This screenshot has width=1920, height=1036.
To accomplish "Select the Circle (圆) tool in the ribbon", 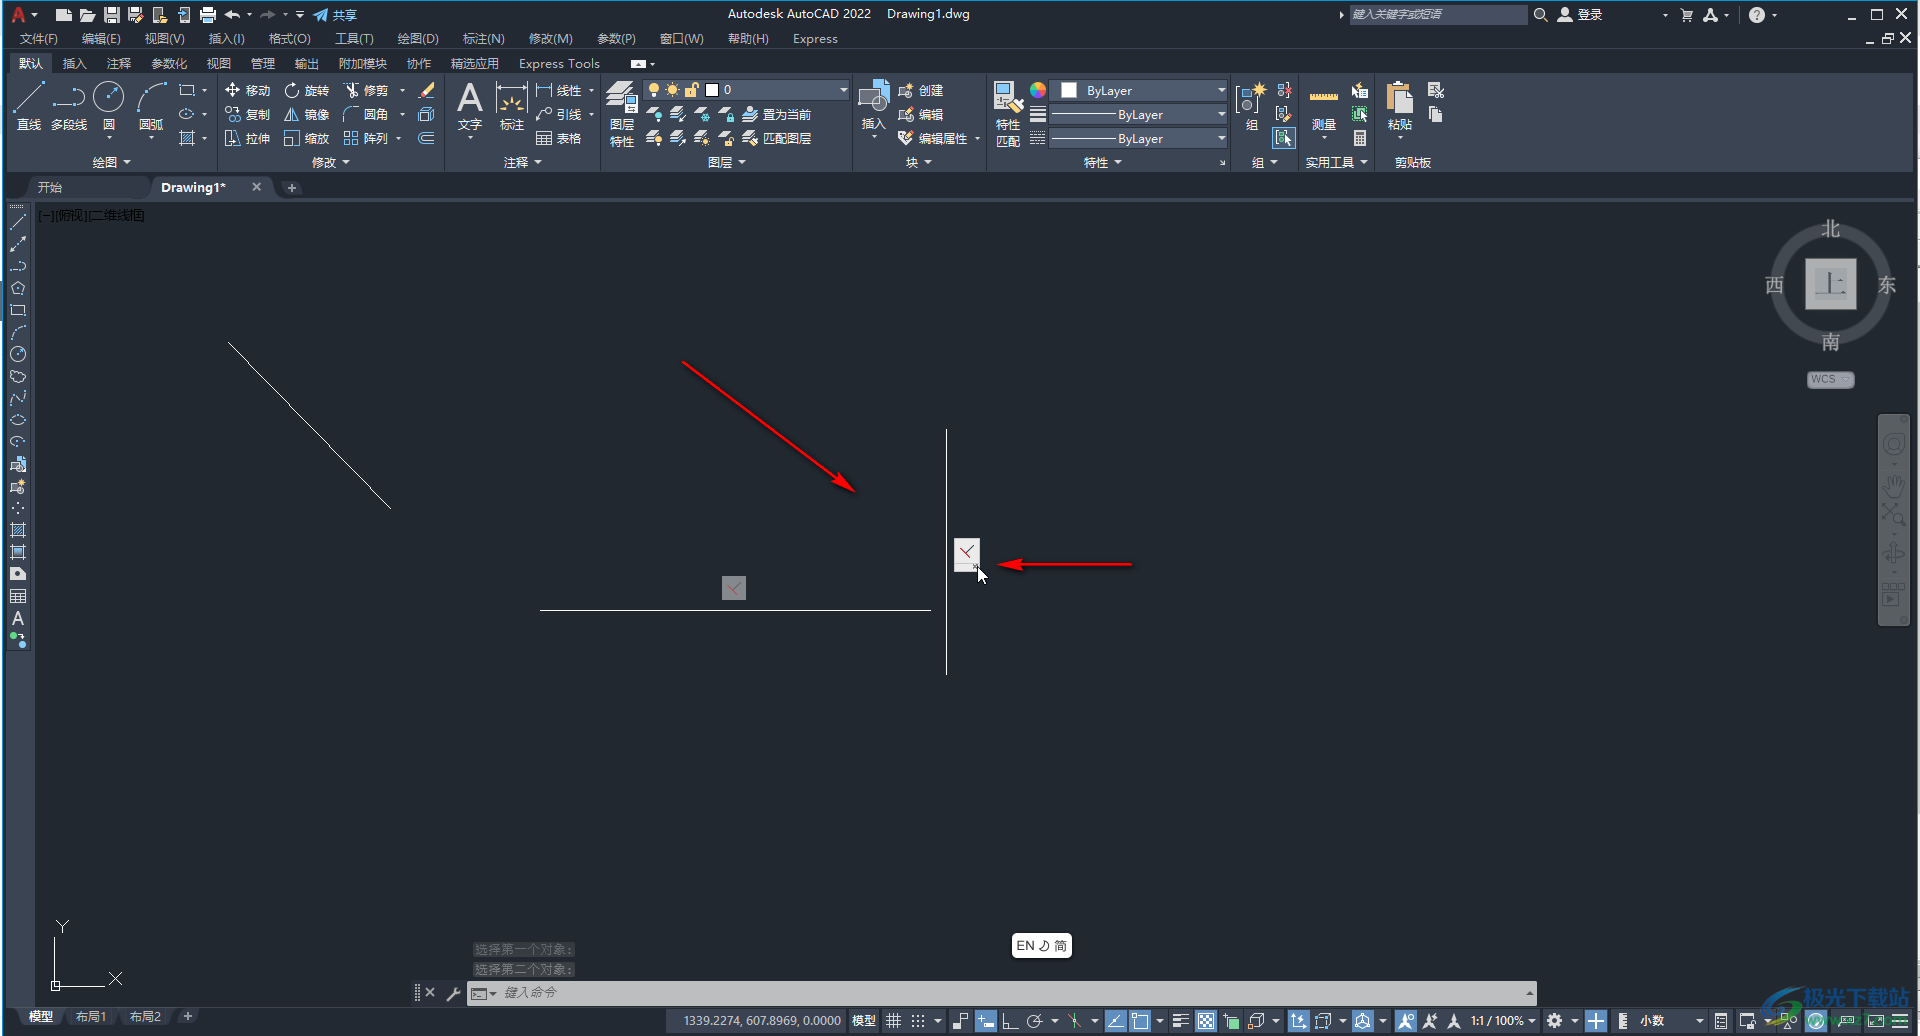I will pos(108,106).
